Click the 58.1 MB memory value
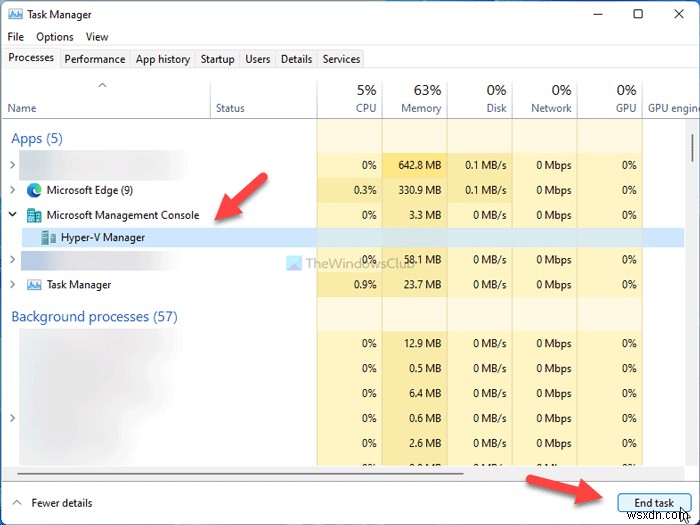Image resolution: width=700 pixels, height=525 pixels. [422, 259]
